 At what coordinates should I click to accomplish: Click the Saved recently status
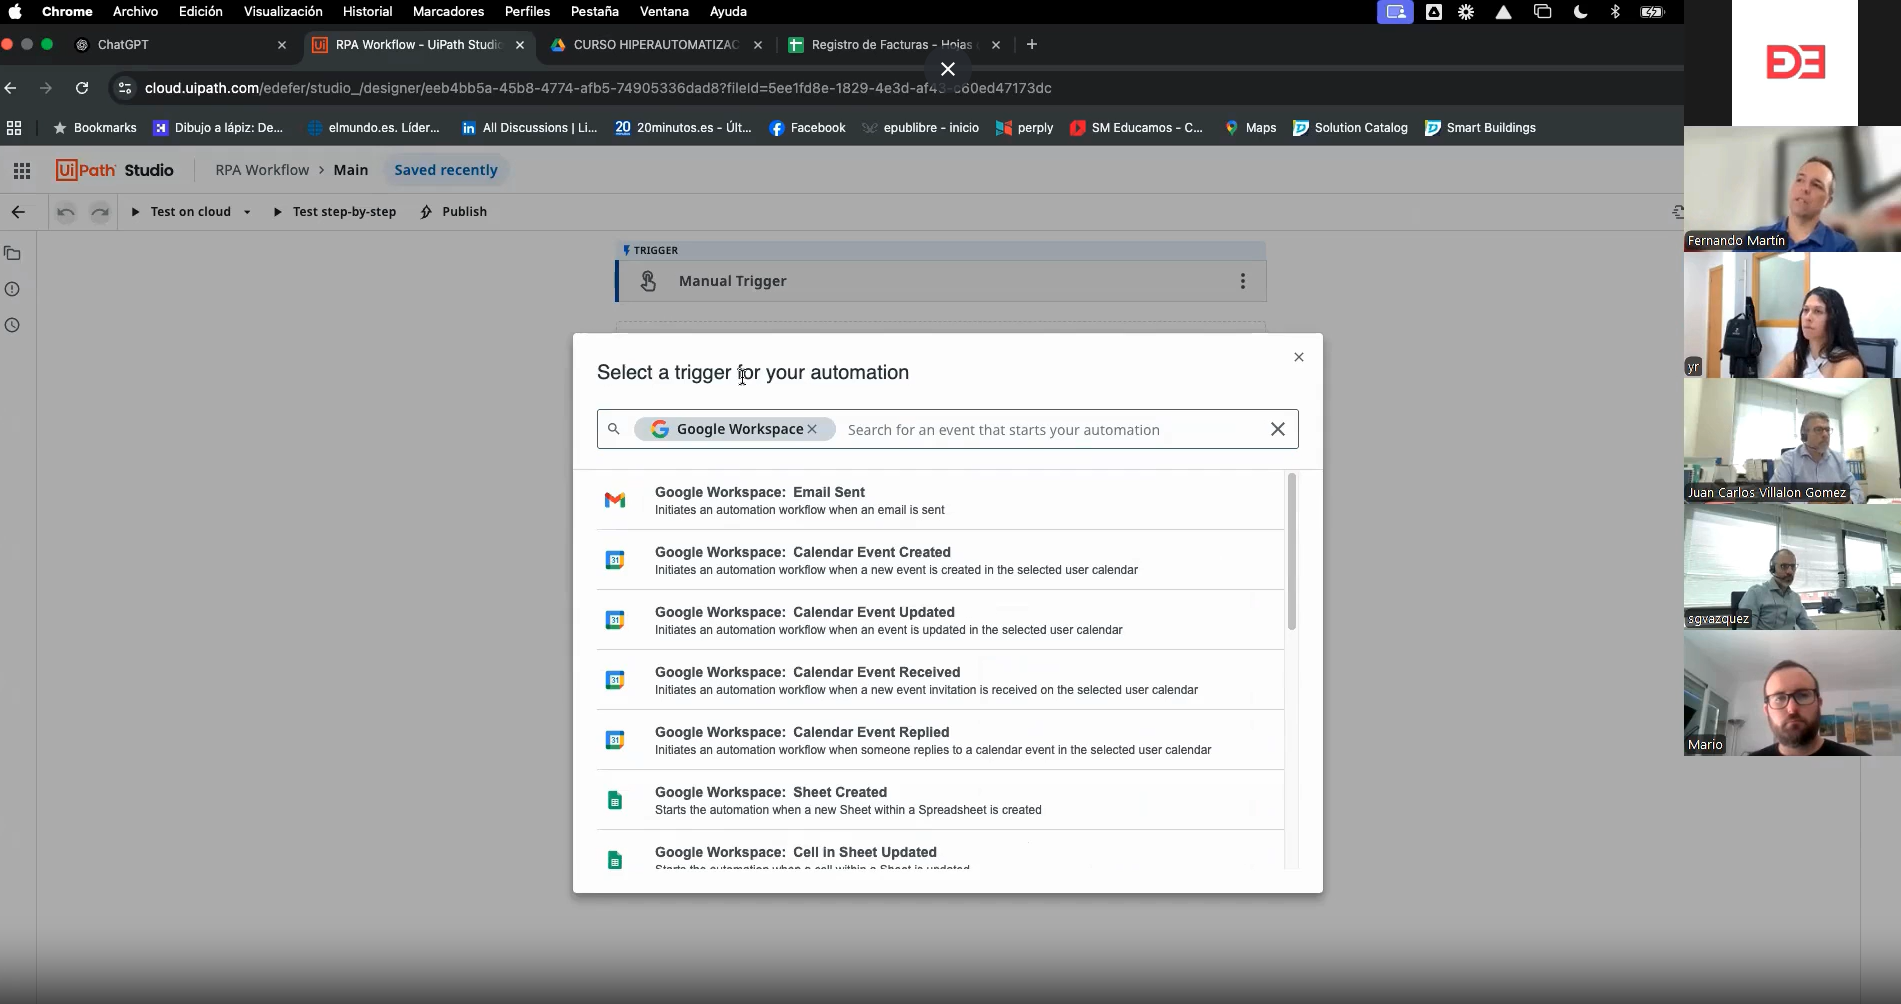click(x=446, y=170)
